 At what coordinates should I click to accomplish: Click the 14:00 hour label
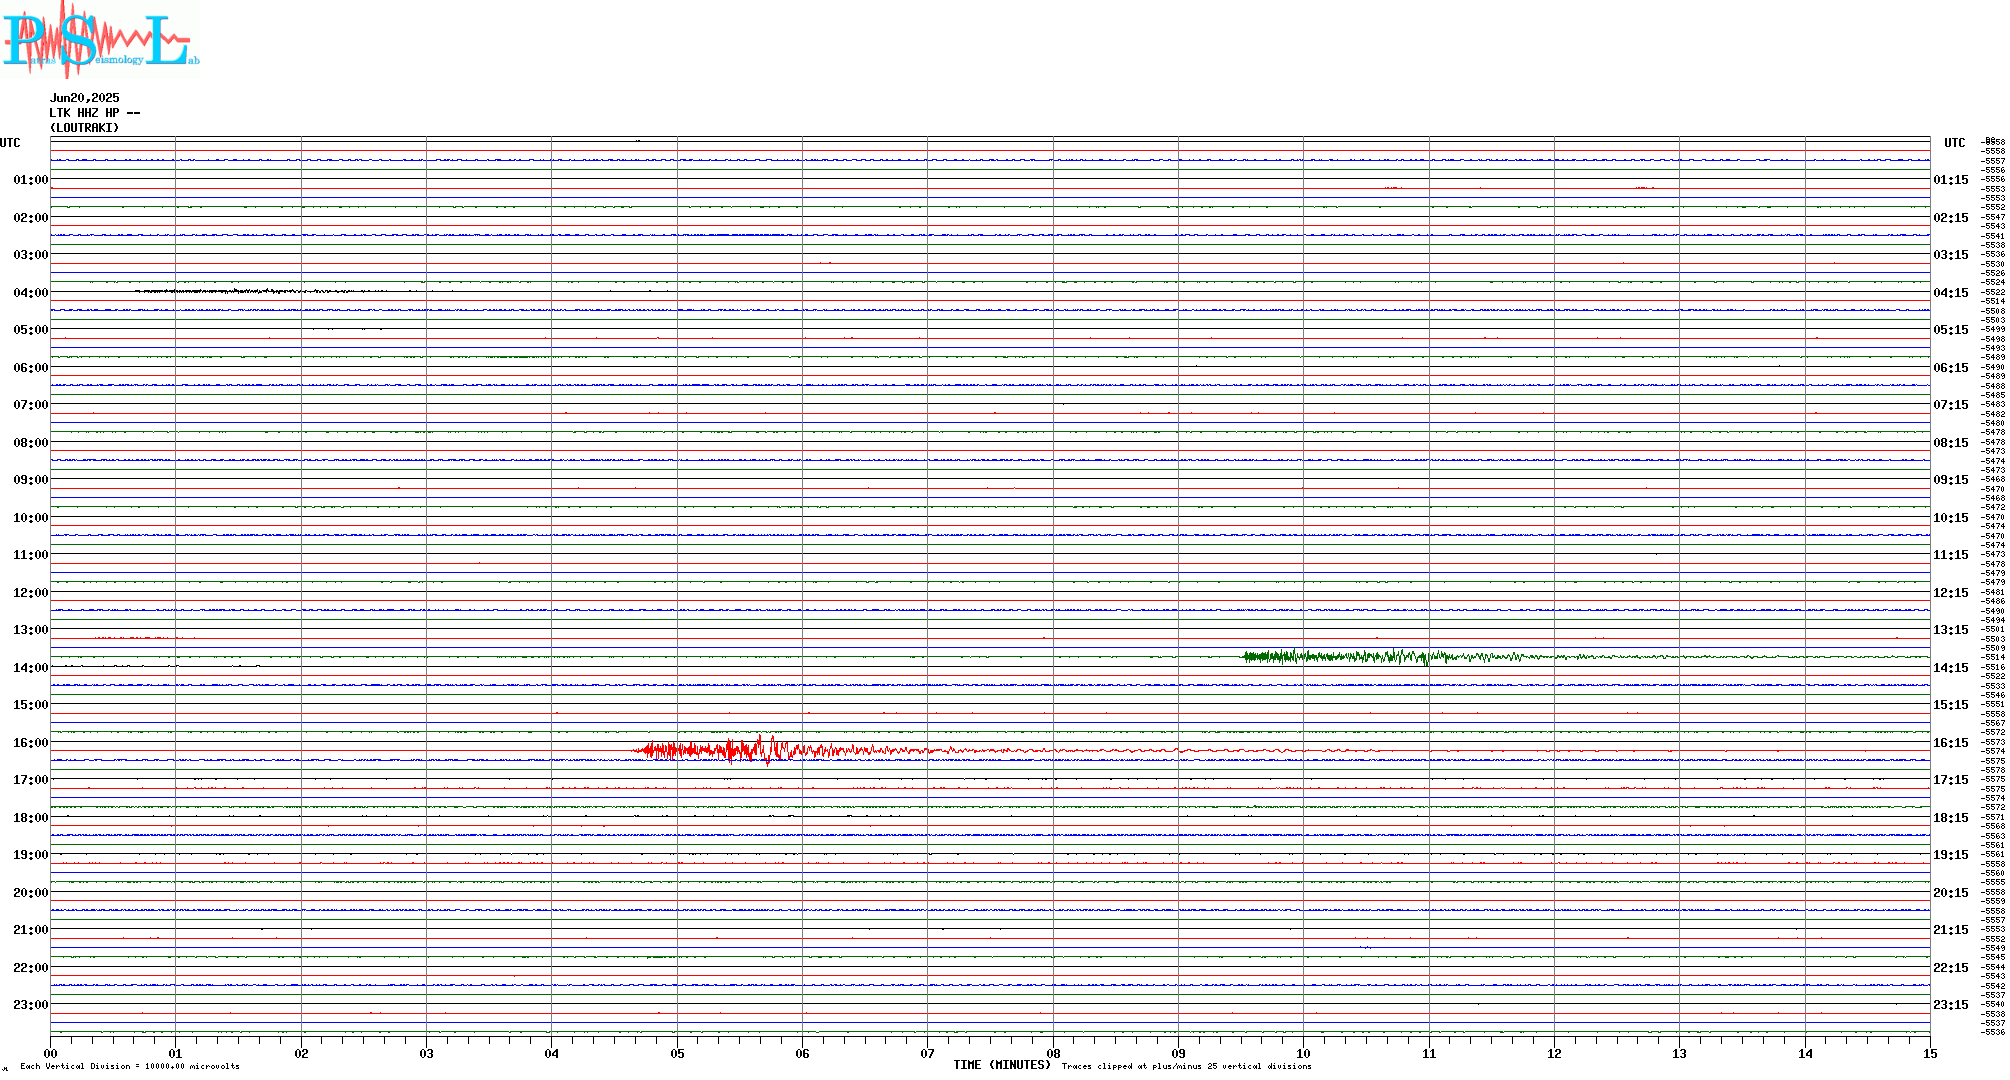click(31, 668)
